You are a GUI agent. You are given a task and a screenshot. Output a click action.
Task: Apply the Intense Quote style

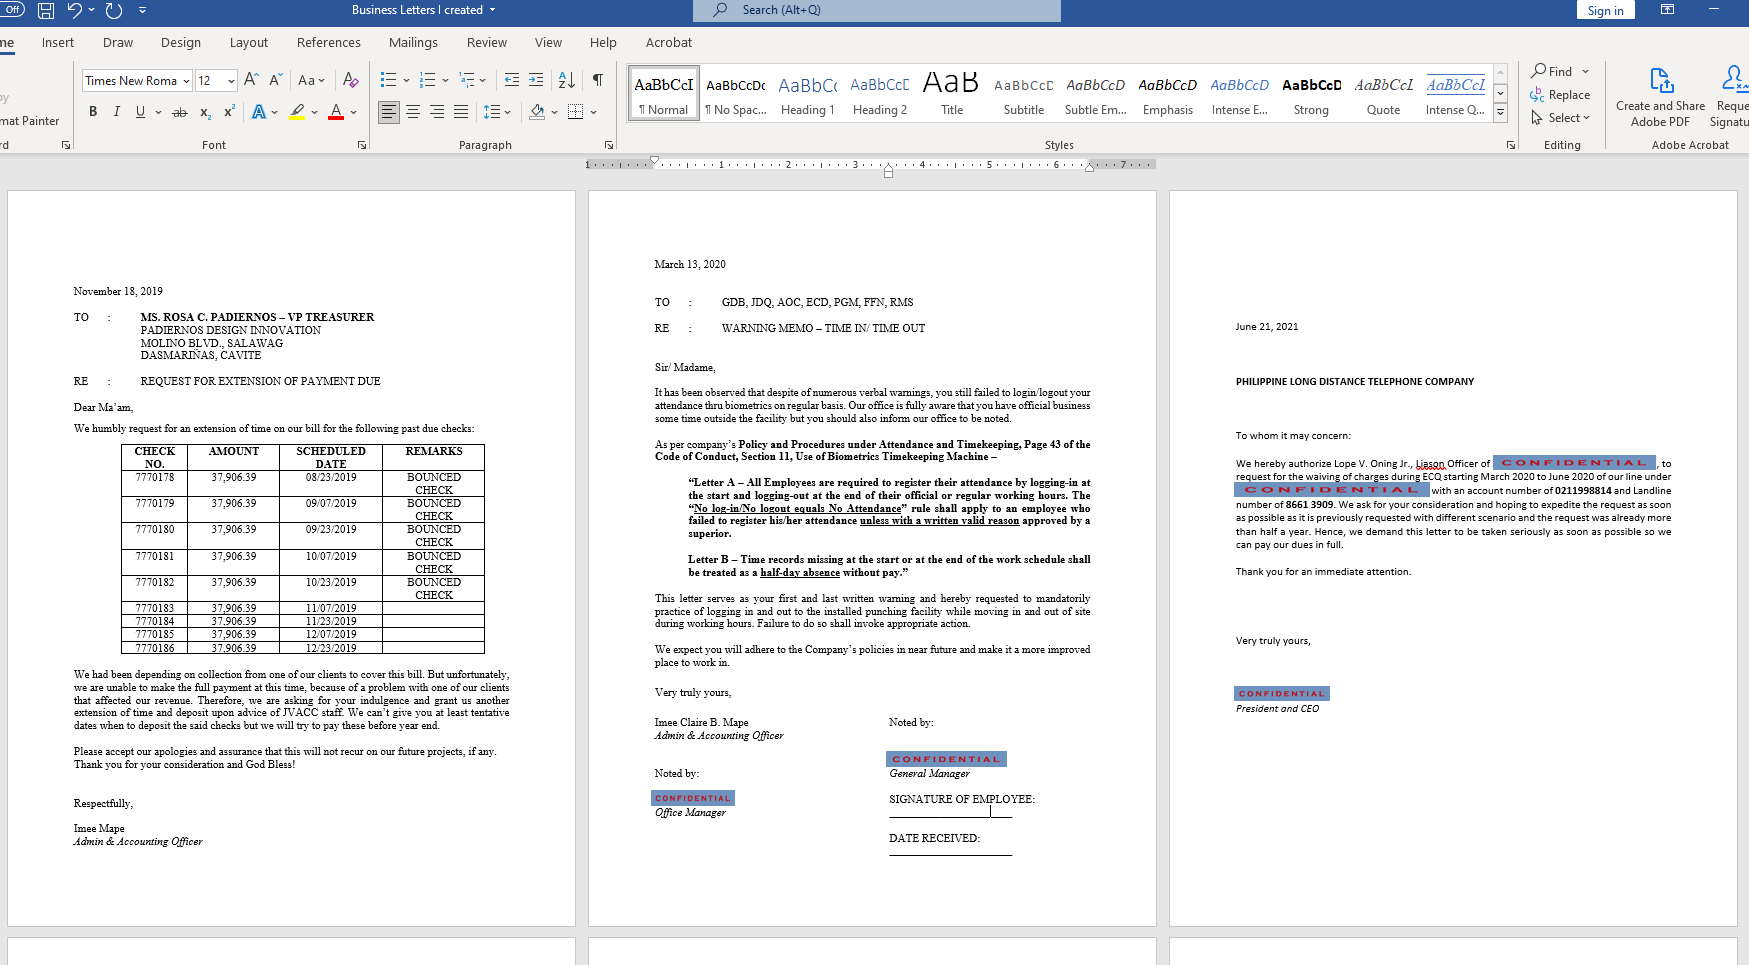pyautogui.click(x=1455, y=94)
